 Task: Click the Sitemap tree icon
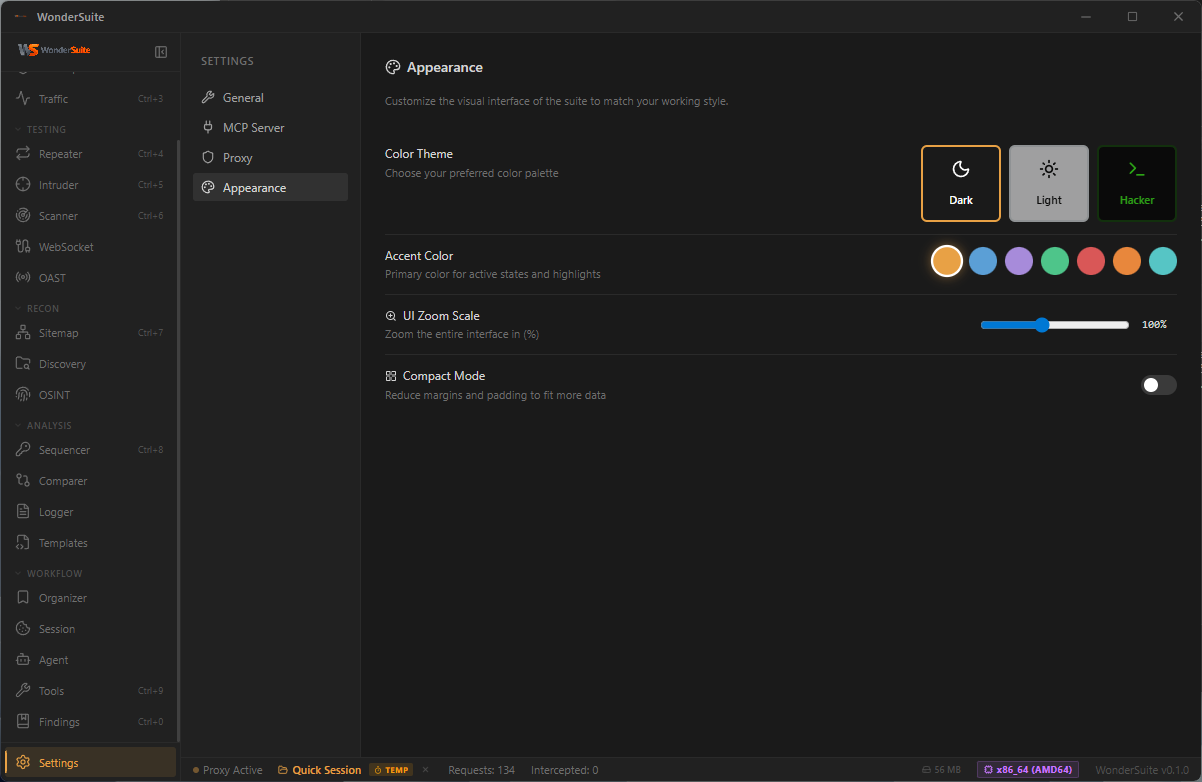tap(23, 333)
